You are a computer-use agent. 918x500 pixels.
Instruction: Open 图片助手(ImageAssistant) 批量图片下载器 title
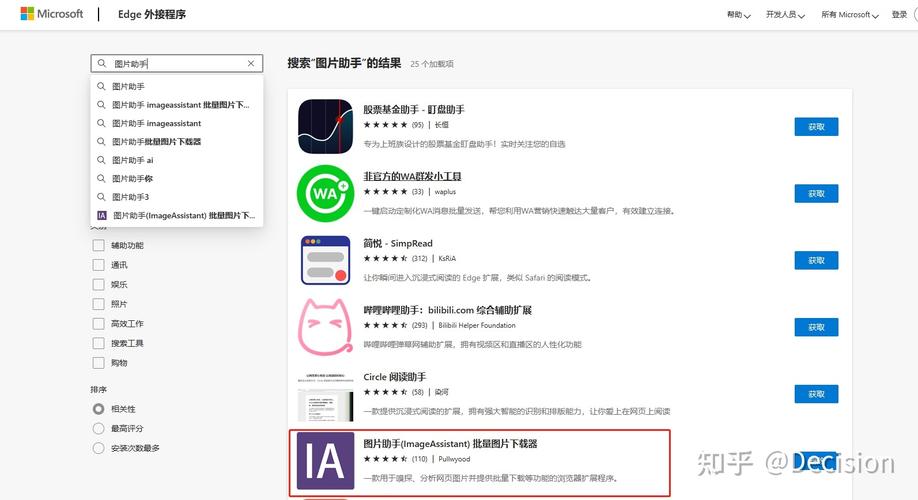[450, 443]
